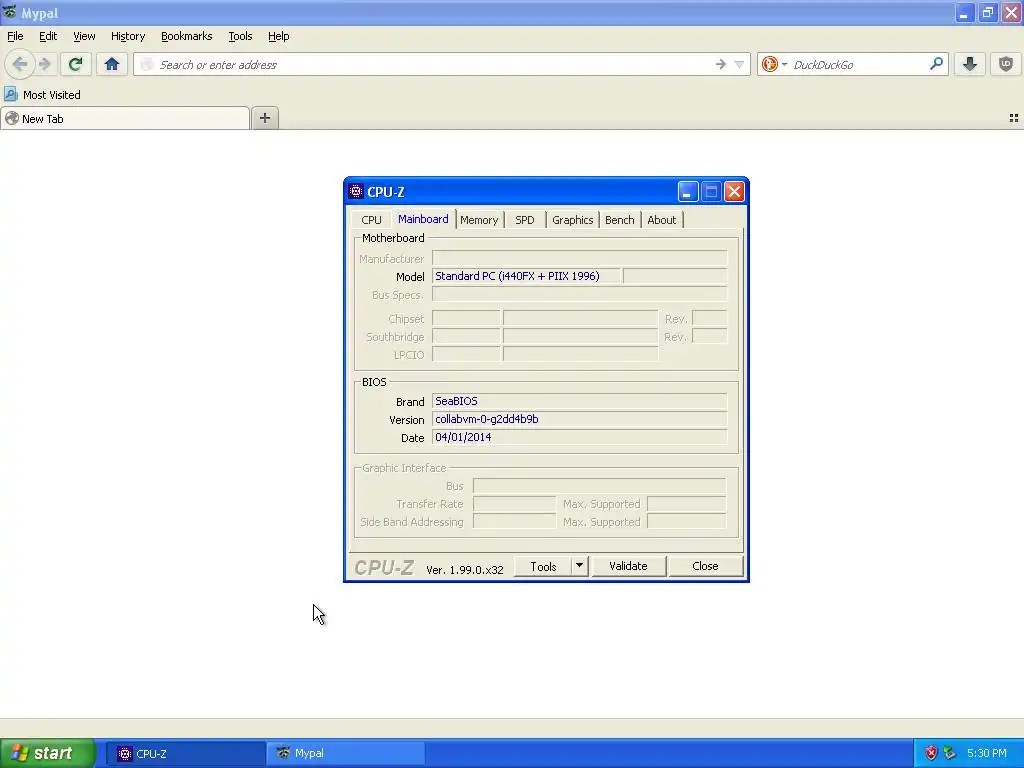Screen dimensions: 1024x768
Task: Click the Go arrow in the address bar
Action: (x=720, y=64)
